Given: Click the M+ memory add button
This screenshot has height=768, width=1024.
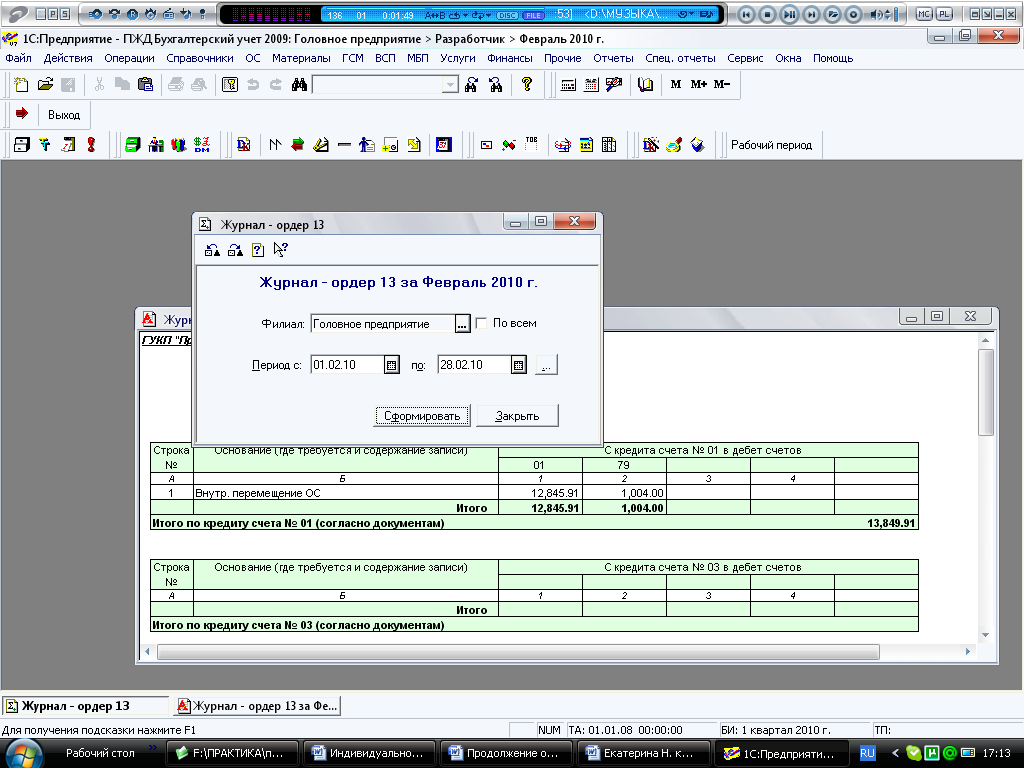Looking at the screenshot, I should [699, 84].
